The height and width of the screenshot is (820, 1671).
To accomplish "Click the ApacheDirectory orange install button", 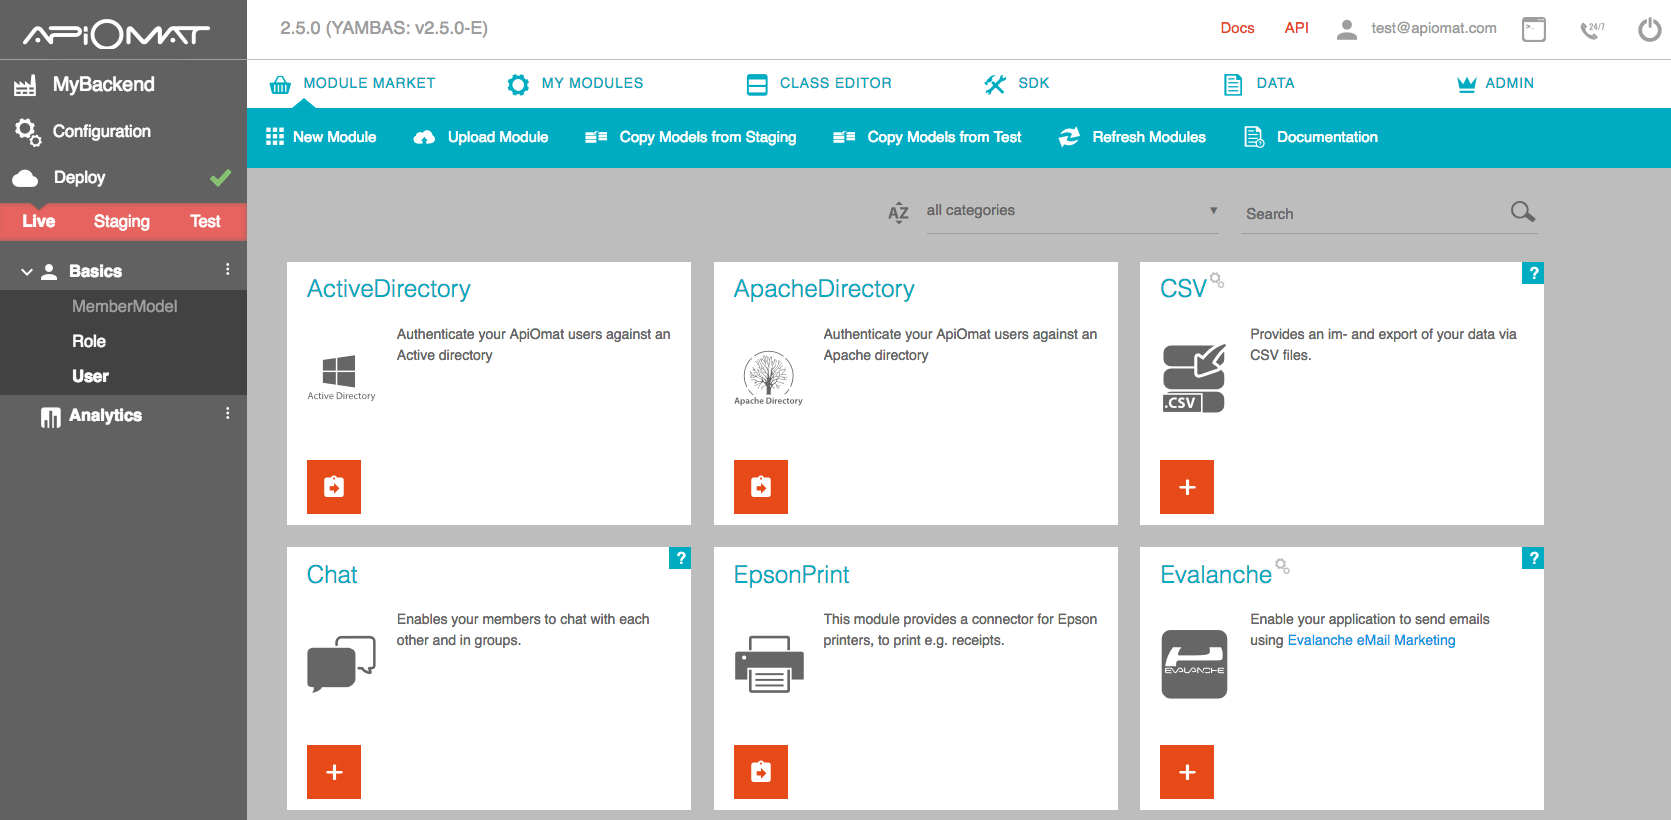I will coord(761,487).
